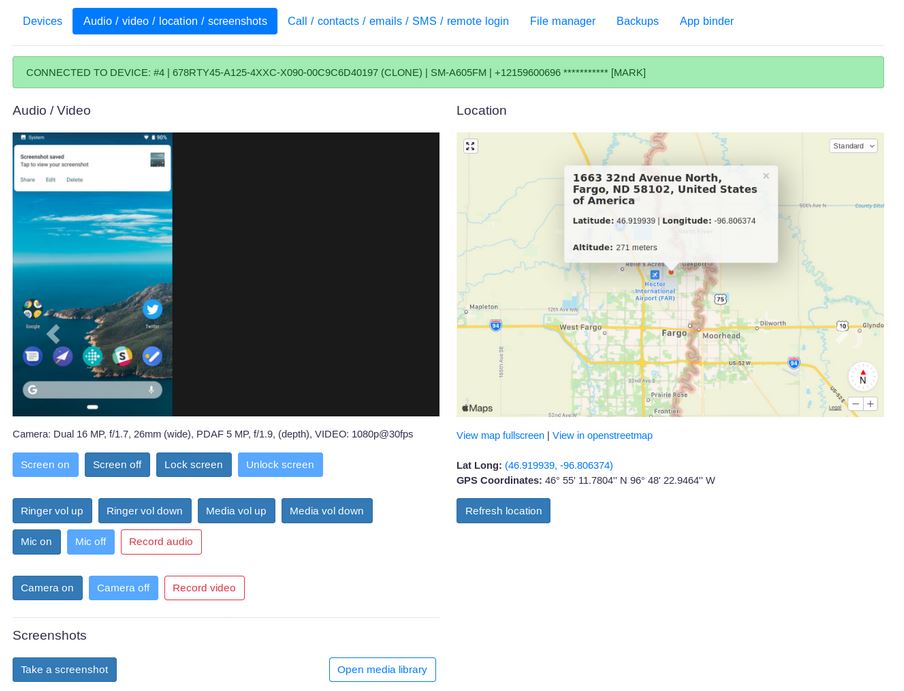Click the Google search bar on phone

(92, 390)
